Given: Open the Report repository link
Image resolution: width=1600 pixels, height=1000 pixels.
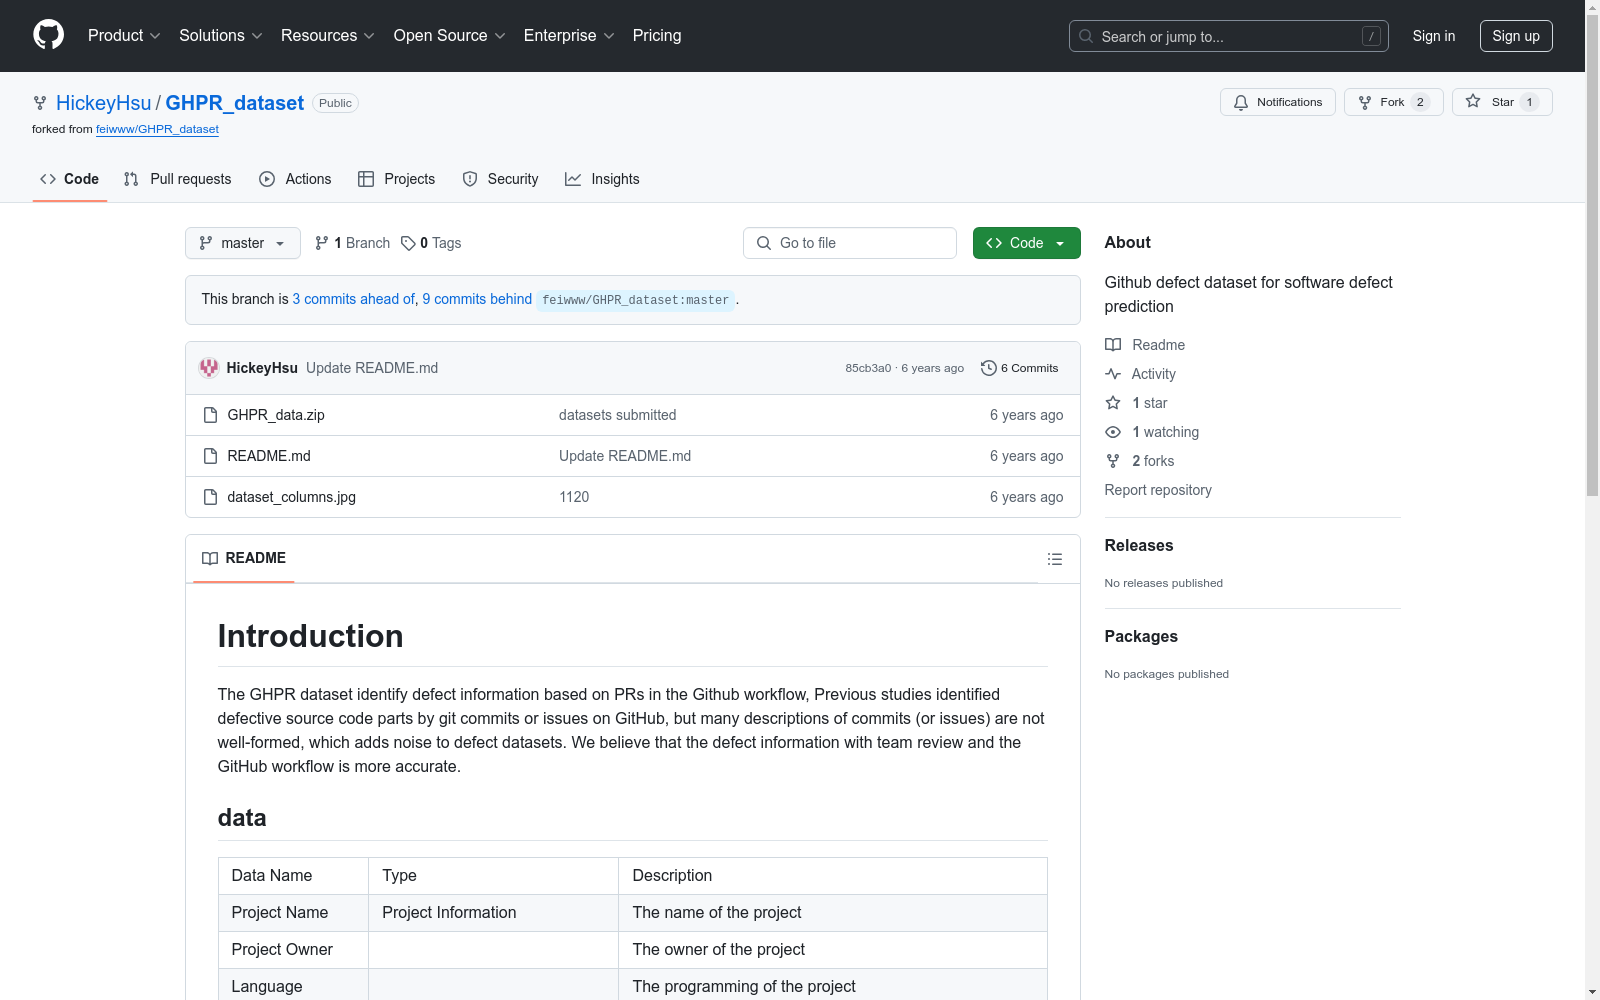Looking at the screenshot, I should pyautogui.click(x=1158, y=490).
